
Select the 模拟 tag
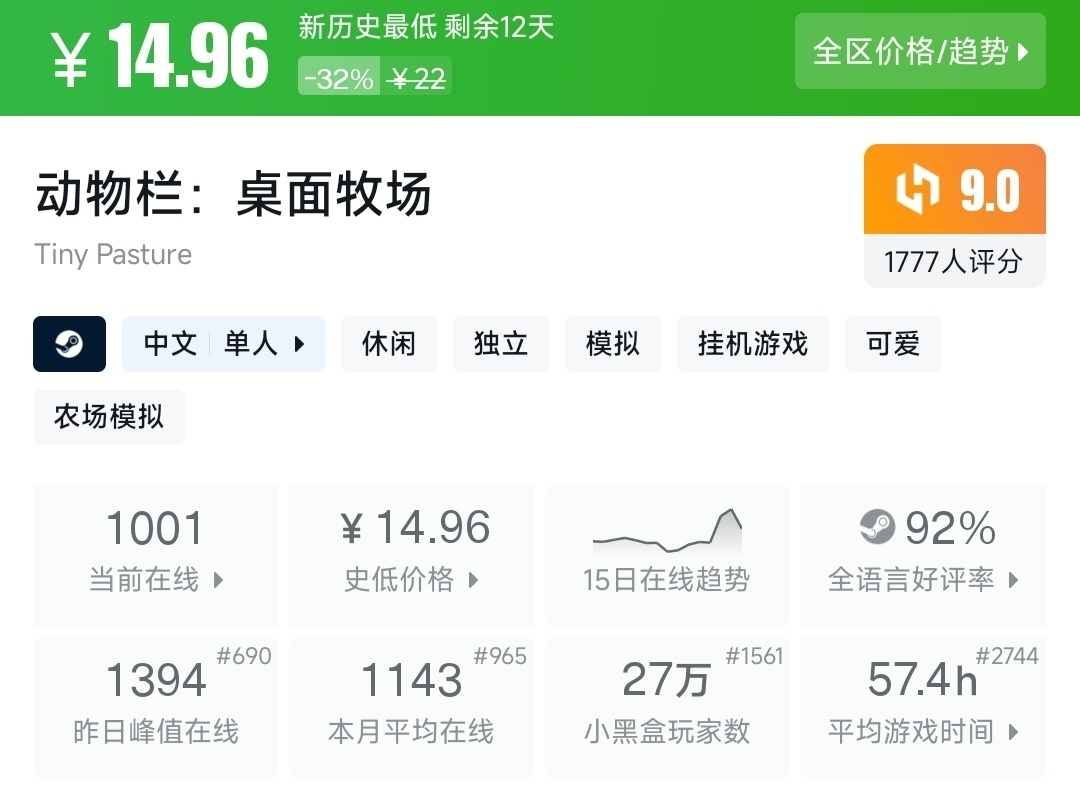click(613, 344)
